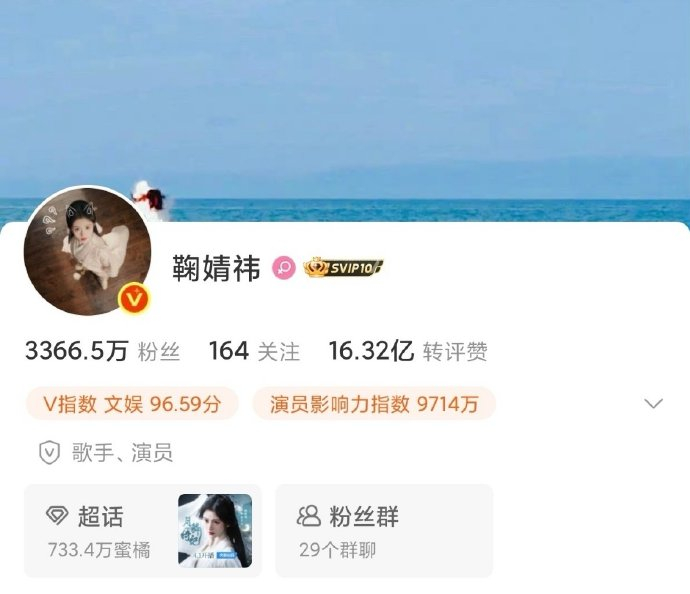The width and height of the screenshot is (690, 594).
Task: Click the pink female gender icon
Action: point(284,268)
